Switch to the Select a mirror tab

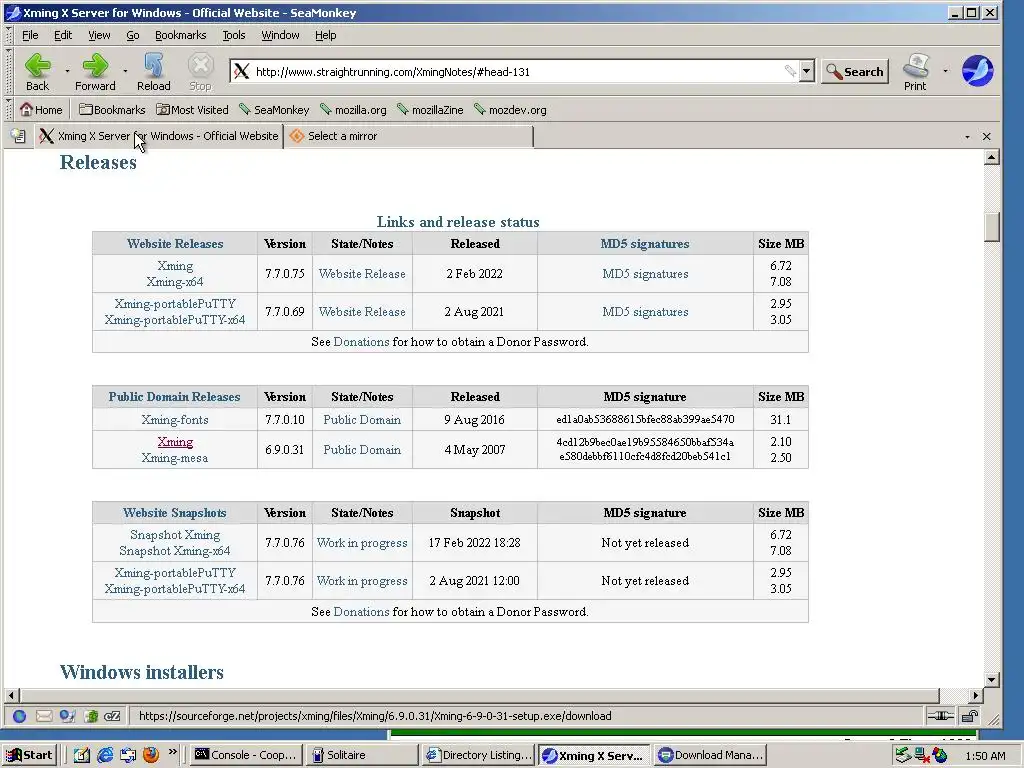point(409,136)
